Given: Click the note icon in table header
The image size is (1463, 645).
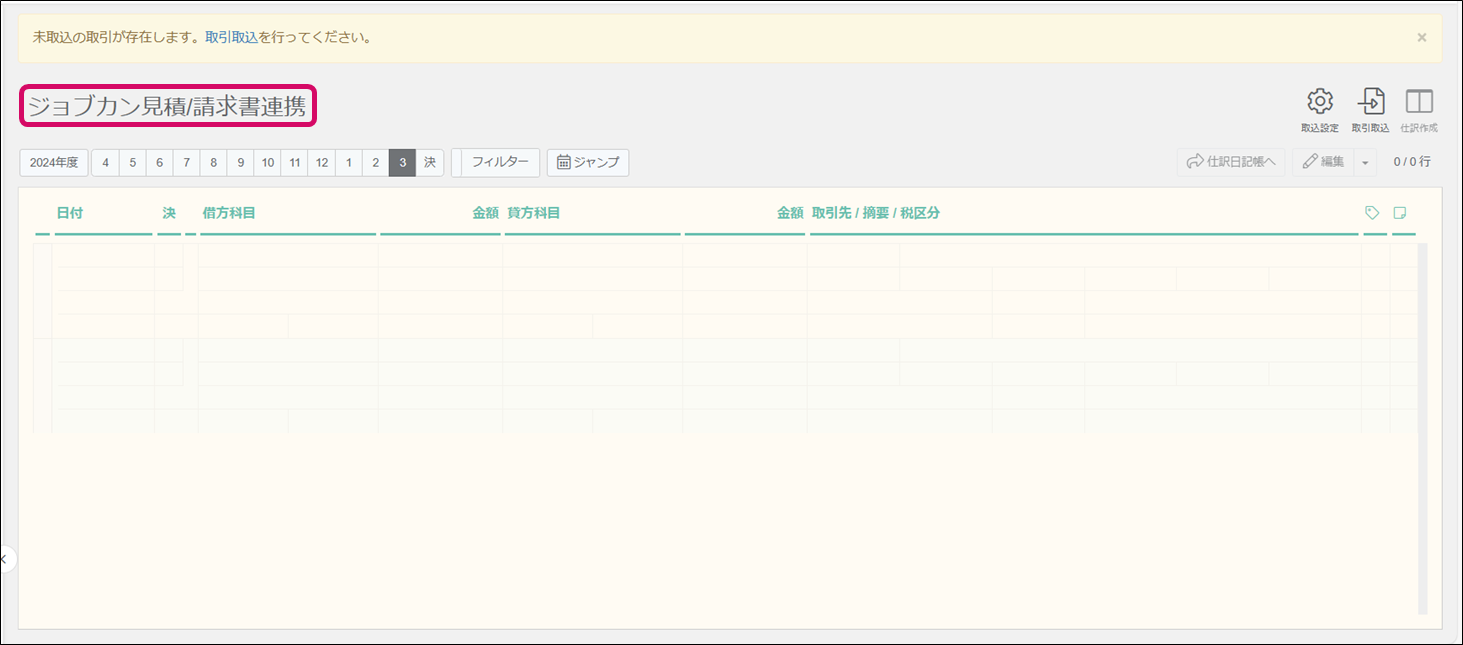Looking at the screenshot, I should (x=1400, y=213).
